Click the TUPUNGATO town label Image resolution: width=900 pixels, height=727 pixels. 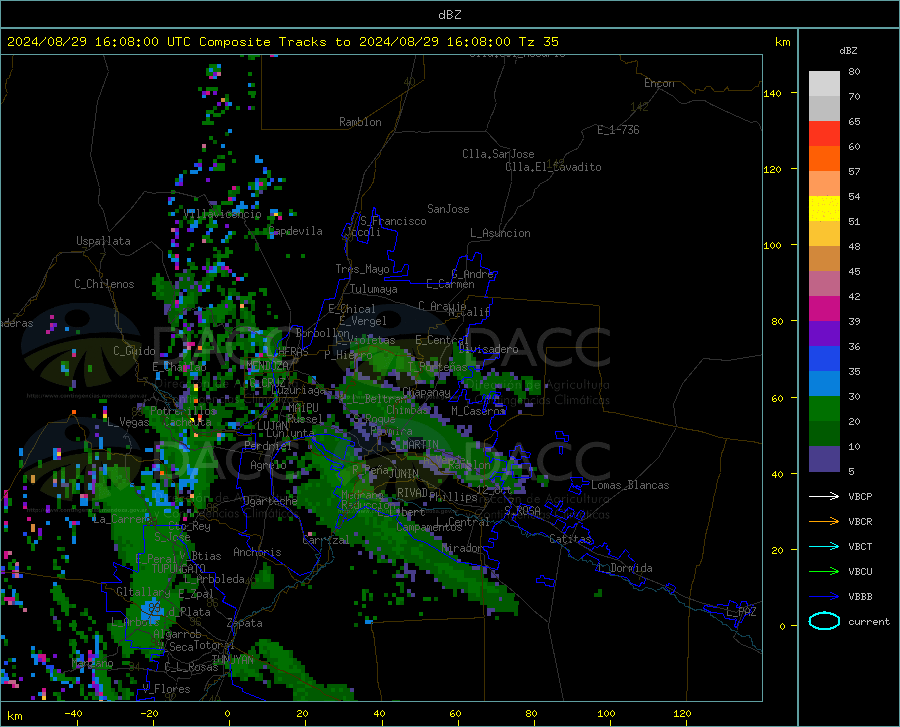tap(179, 568)
